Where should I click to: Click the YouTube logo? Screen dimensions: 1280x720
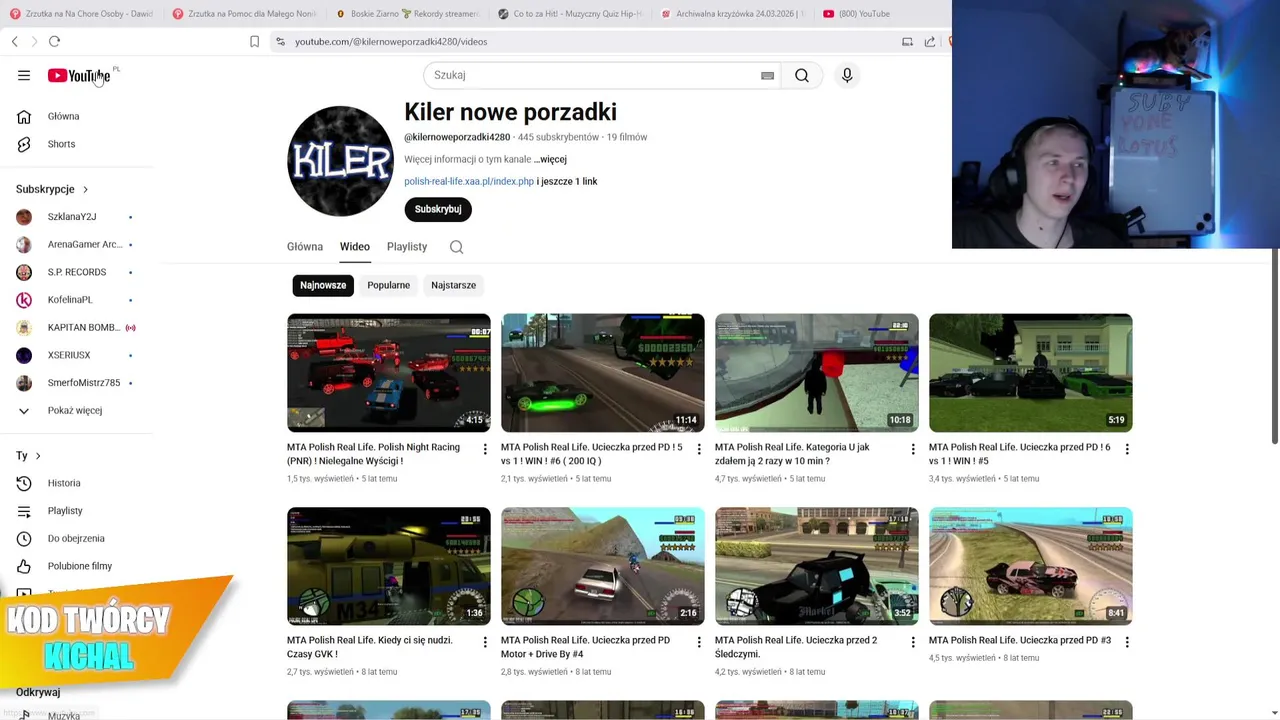click(79, 76)
